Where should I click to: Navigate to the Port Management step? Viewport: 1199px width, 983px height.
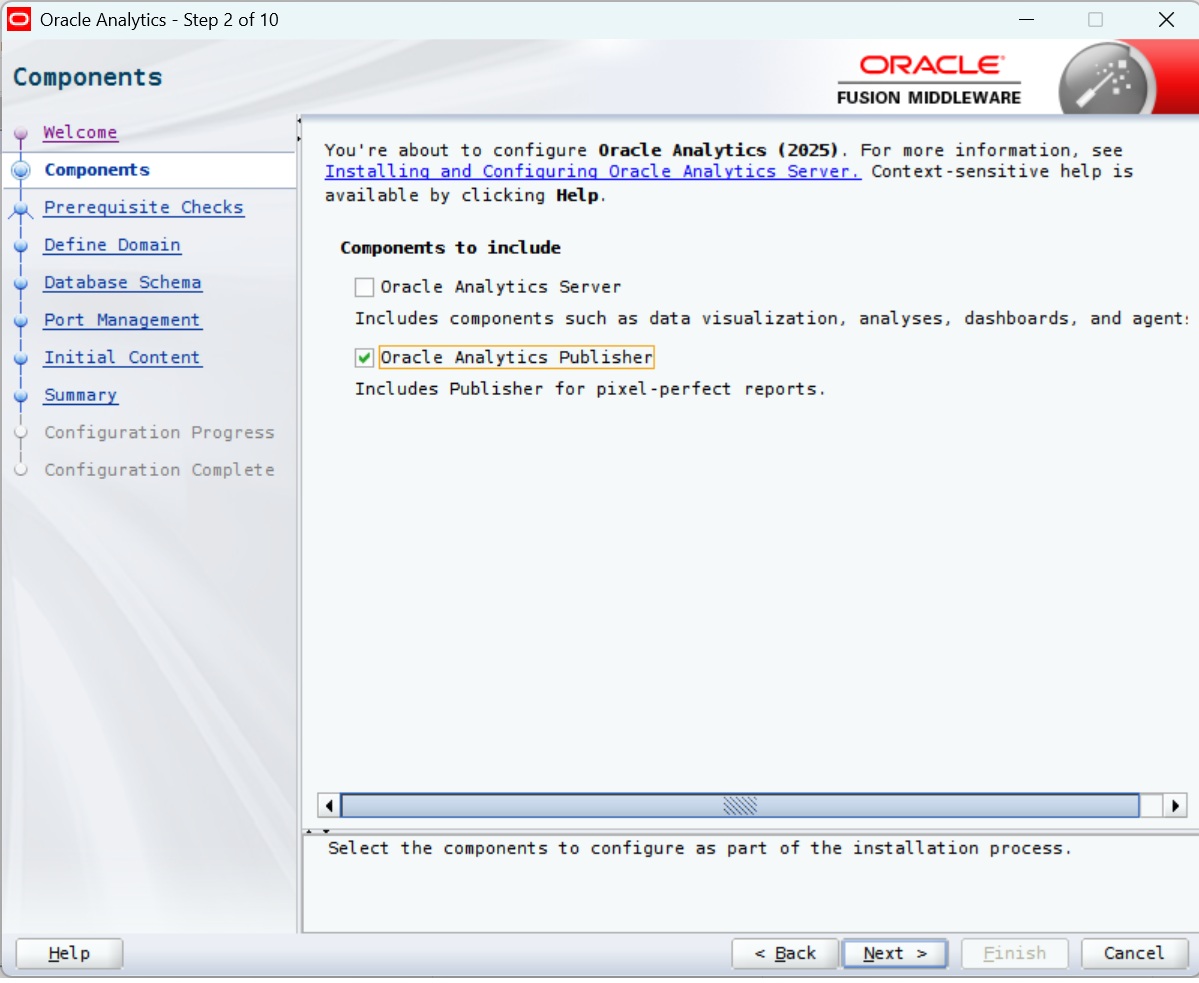pos(122,320)
